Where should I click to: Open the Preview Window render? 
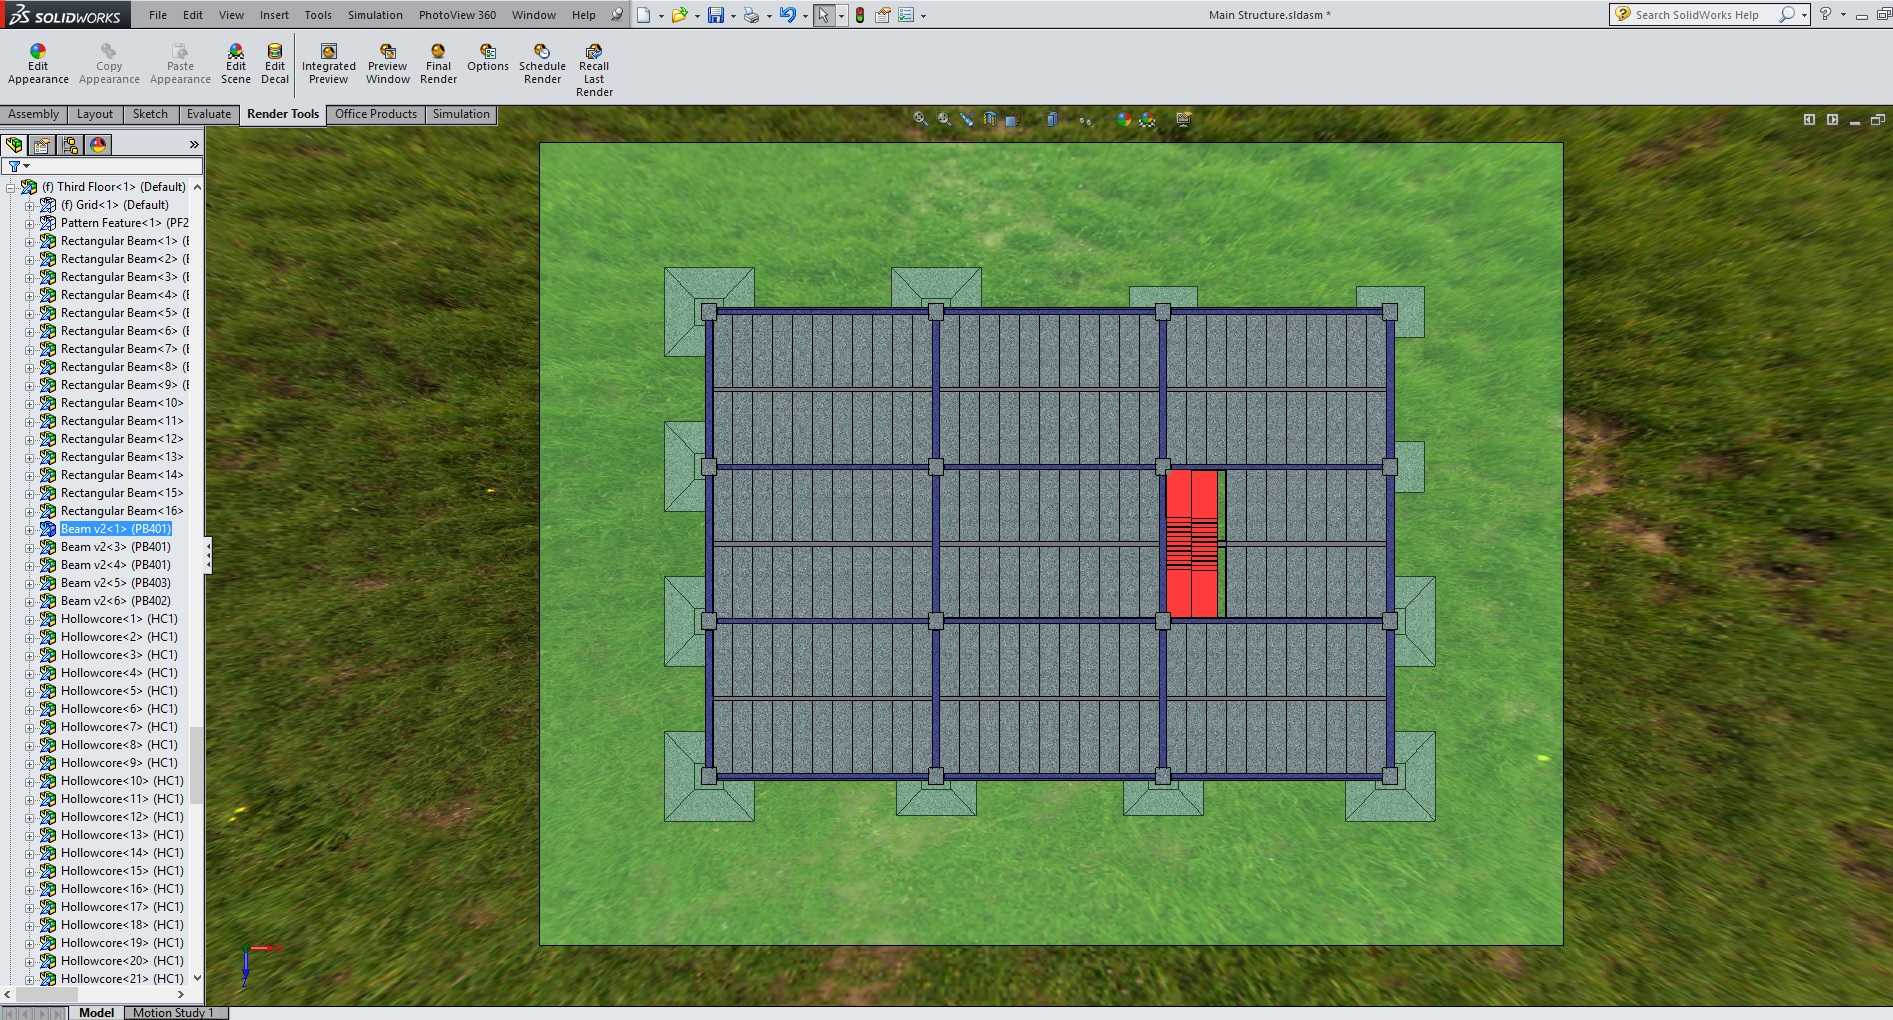point(388,64)
